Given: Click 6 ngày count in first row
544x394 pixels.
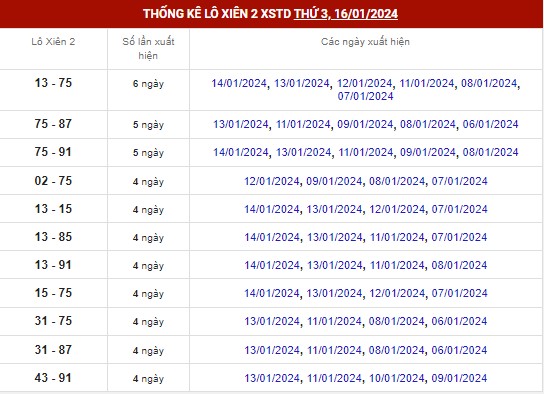Looking at the screenshot, I should [148, 84].
